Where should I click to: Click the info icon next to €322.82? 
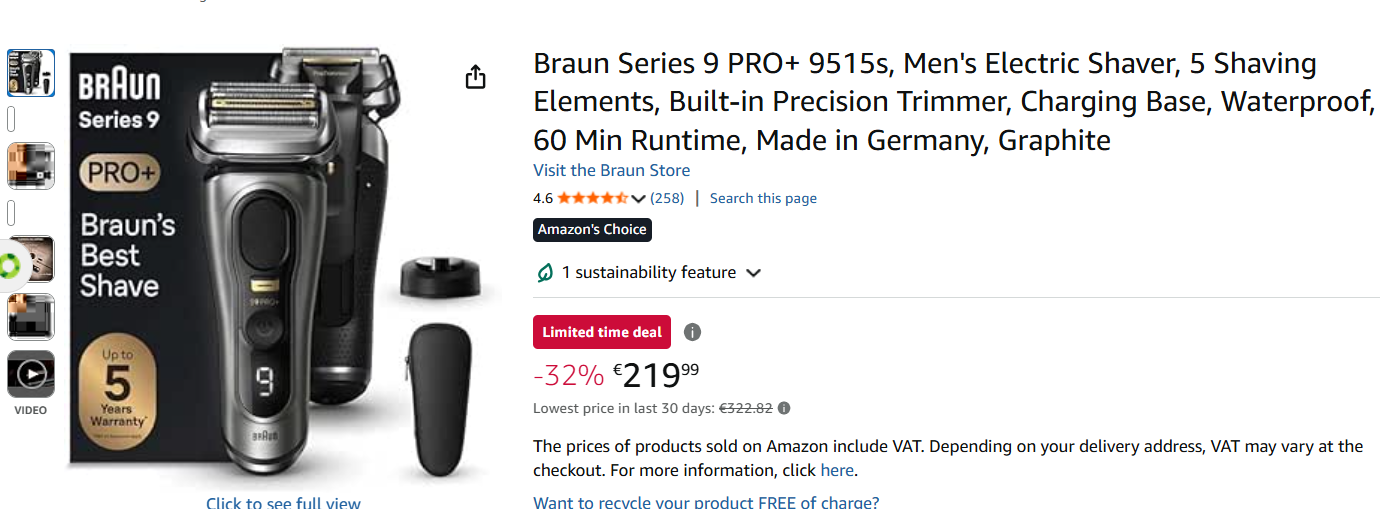click(784, 408)
